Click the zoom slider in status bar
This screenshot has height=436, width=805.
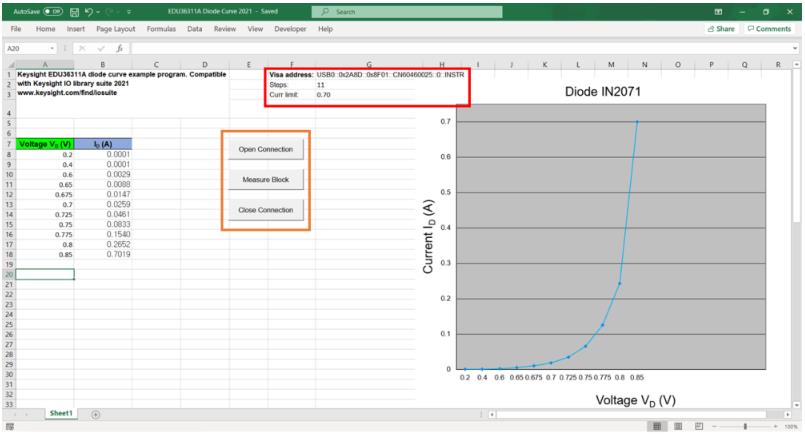coord(746,426)
